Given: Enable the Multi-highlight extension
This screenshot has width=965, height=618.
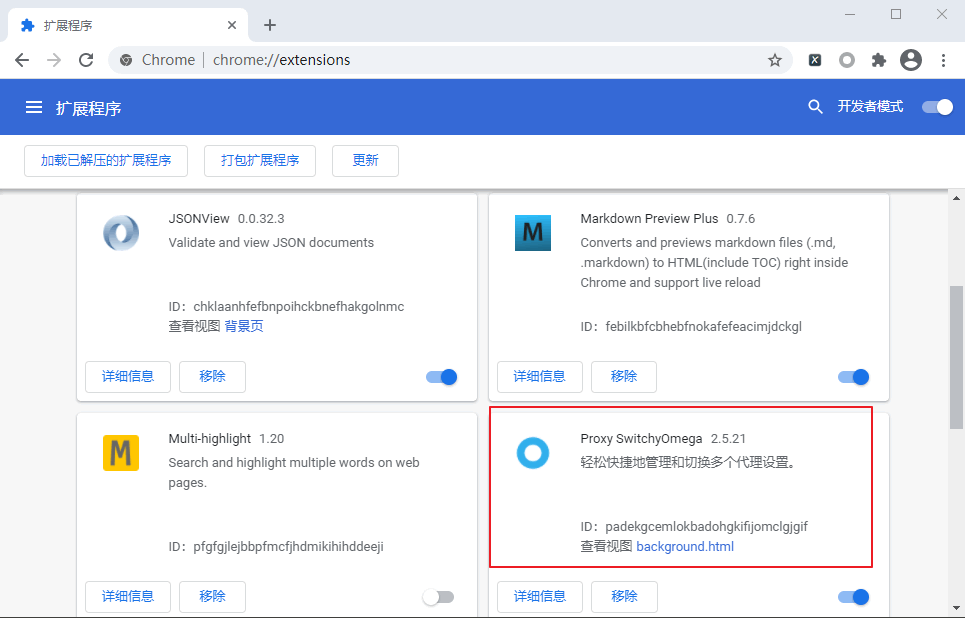Looking at the screenshot, I should 438,597.
